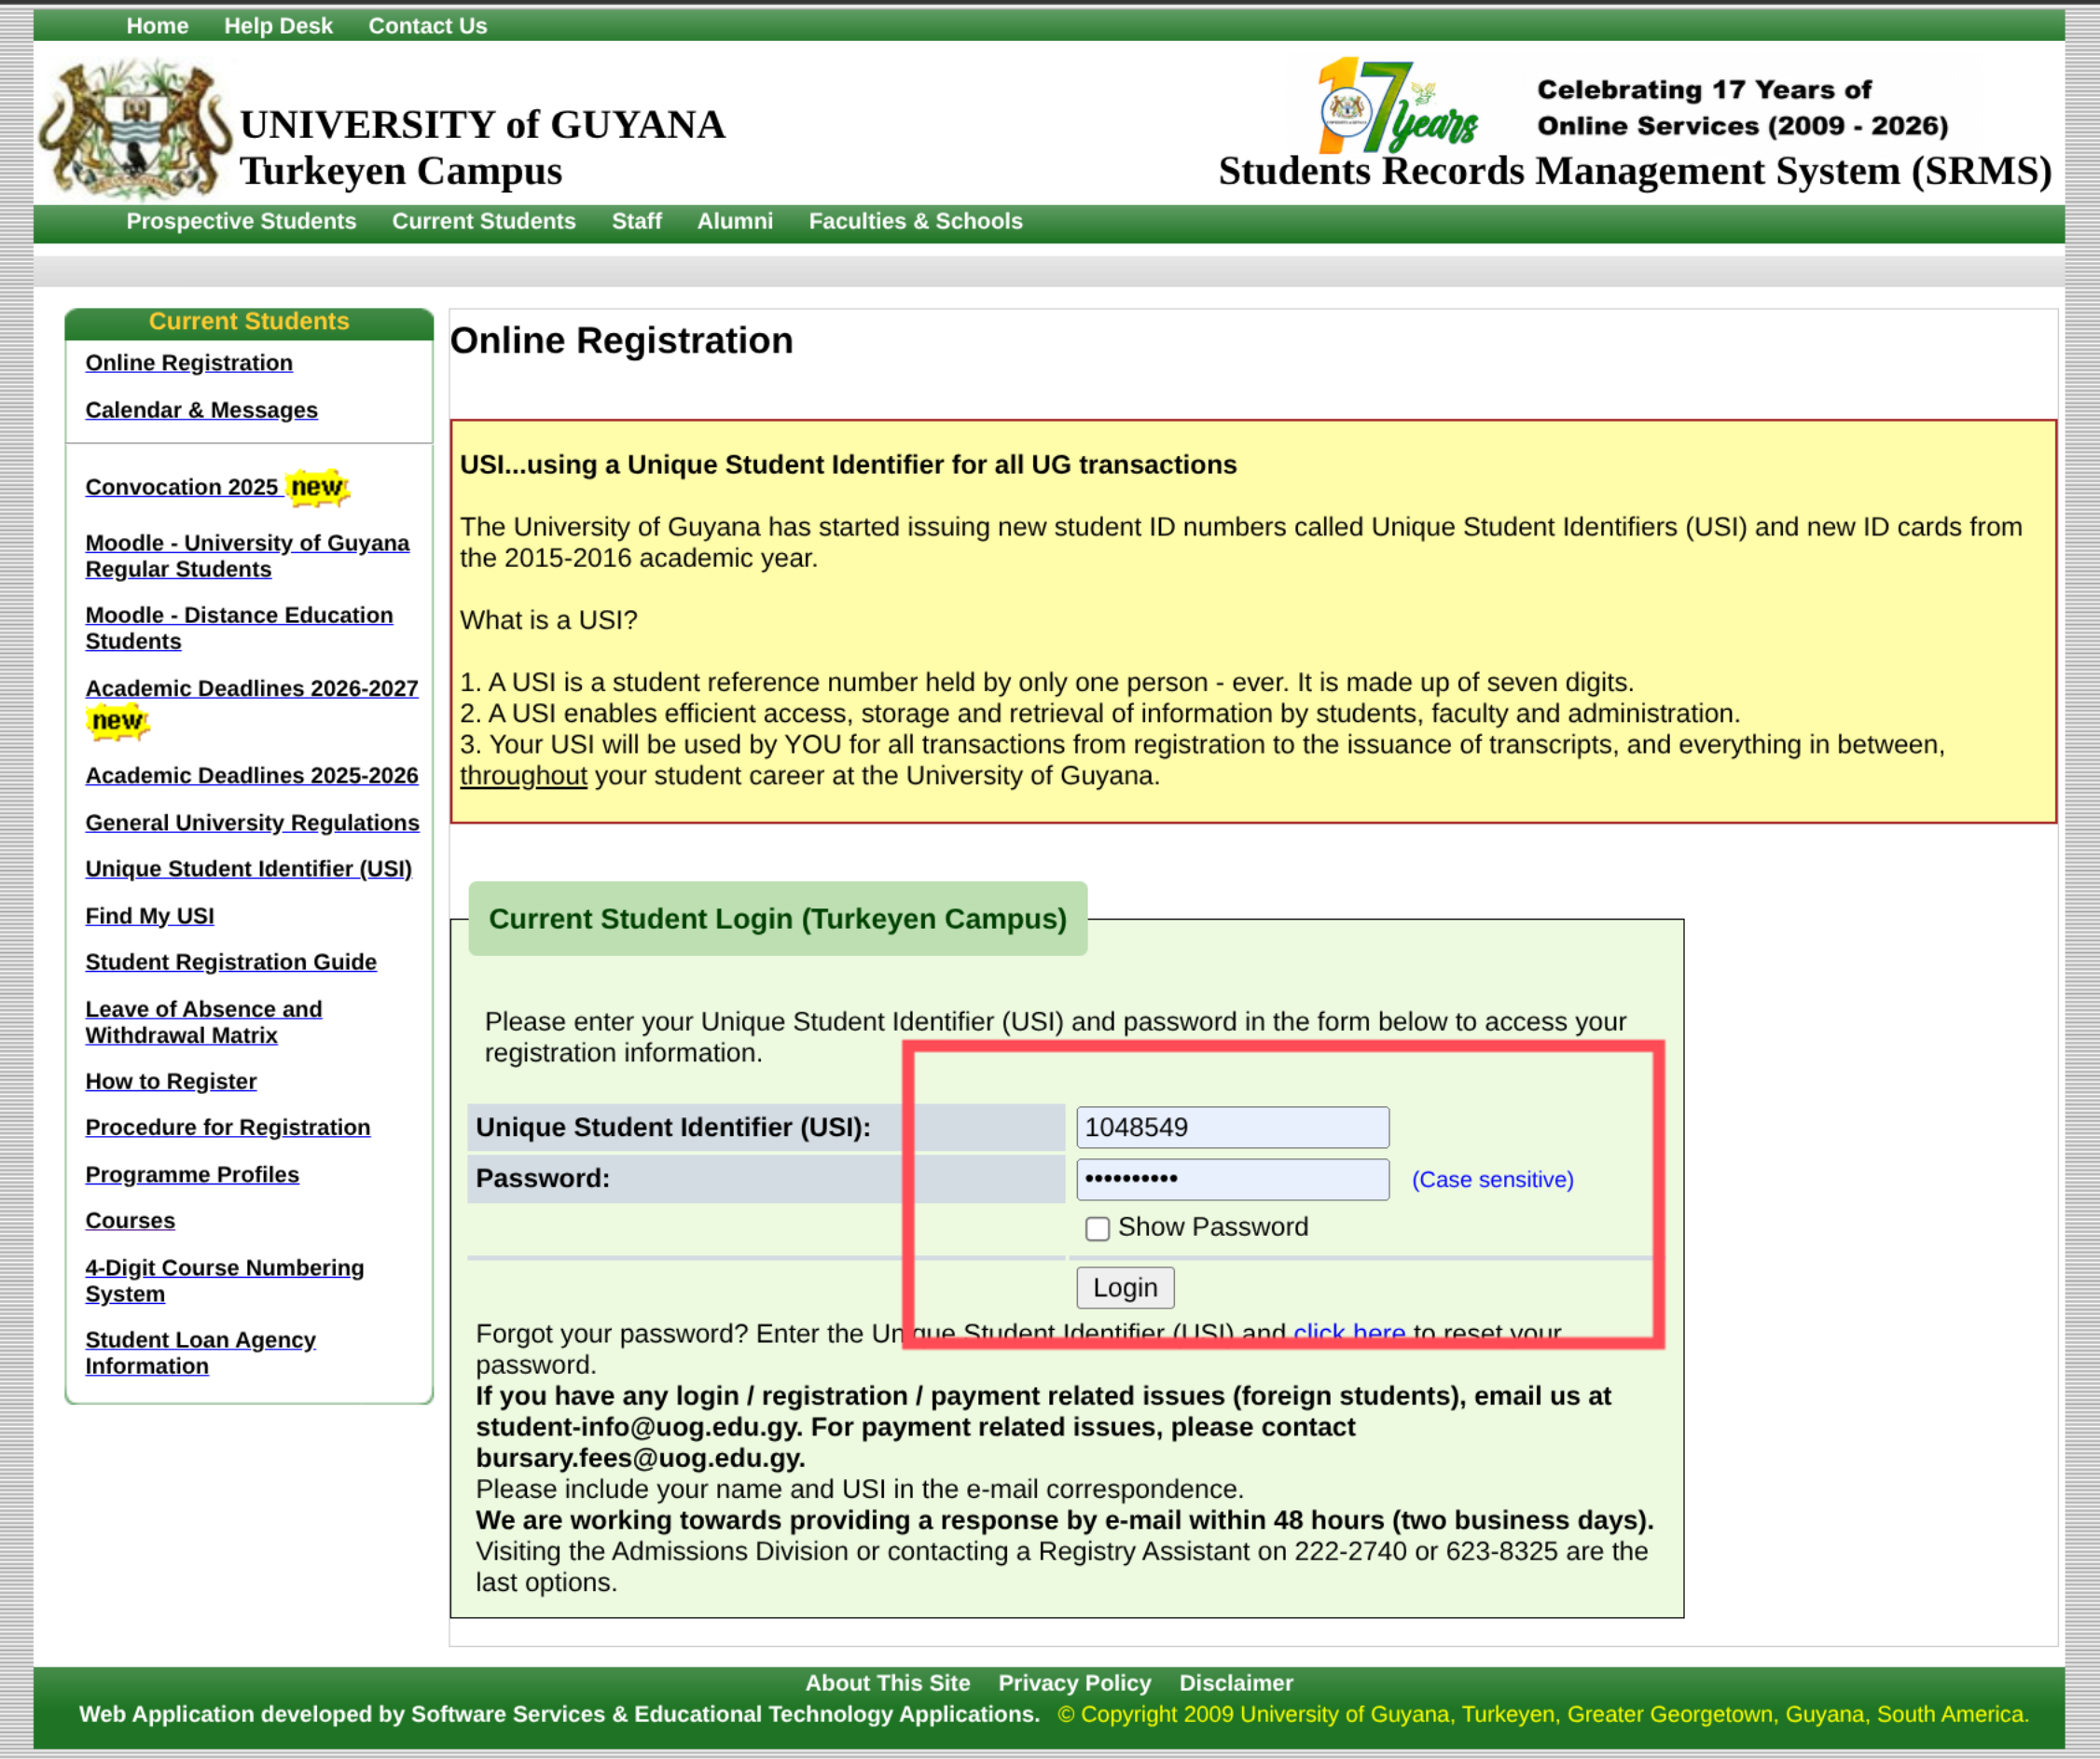Open Contact Us in the top bar
The image size is (2100, 1759).
pos(427,26)
